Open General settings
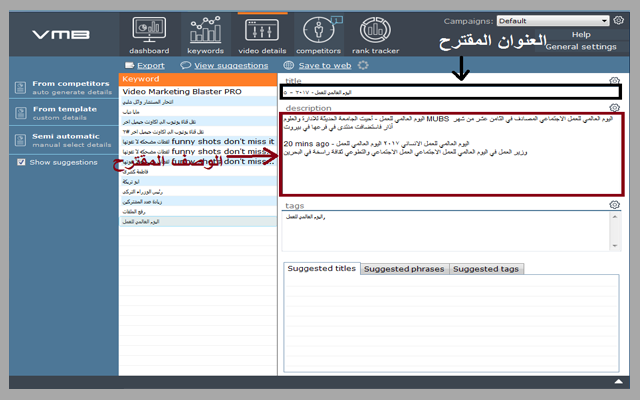This screenshot has height=400, width=640. (x=581, y=47)
